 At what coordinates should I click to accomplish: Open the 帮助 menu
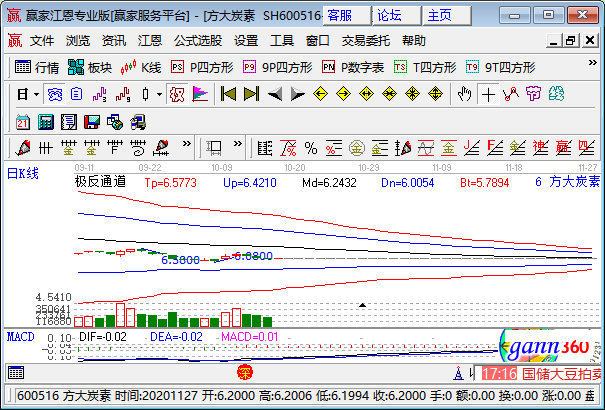coord(414,40)
